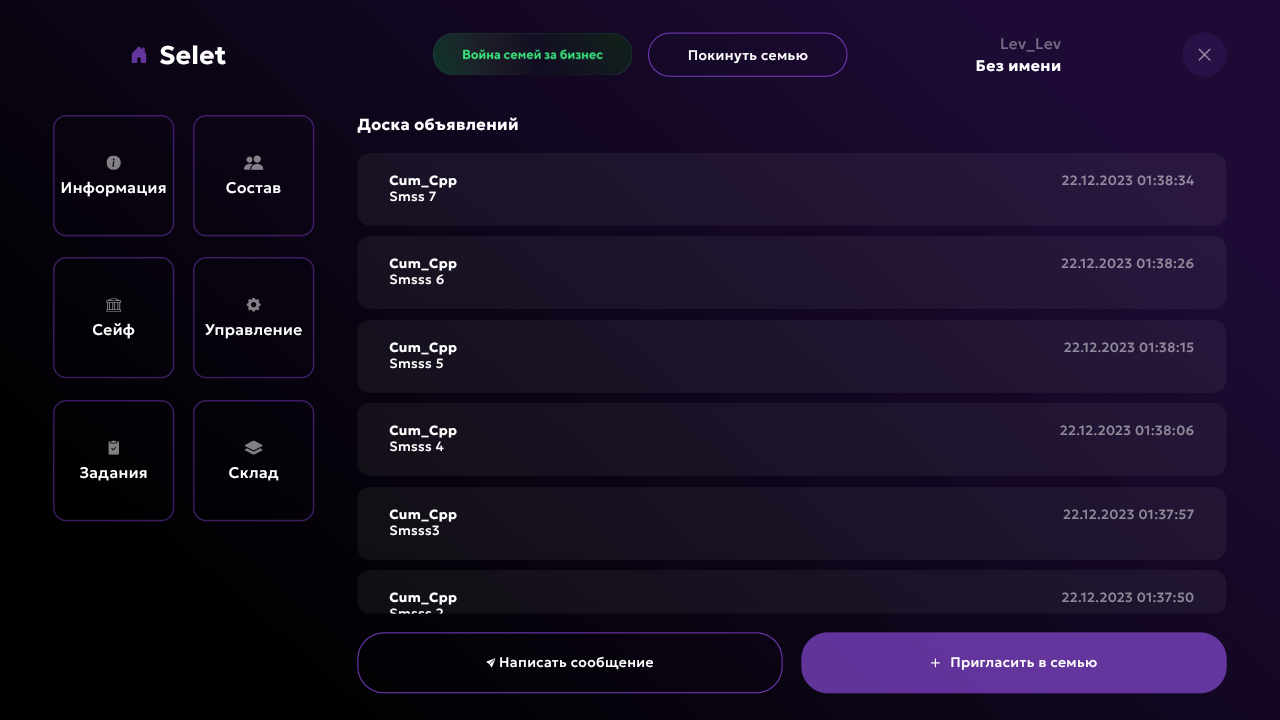Select the Smsss3 announcement entry
The height and width of the screenshot is (720, 1280).
(x=791, y=523)
